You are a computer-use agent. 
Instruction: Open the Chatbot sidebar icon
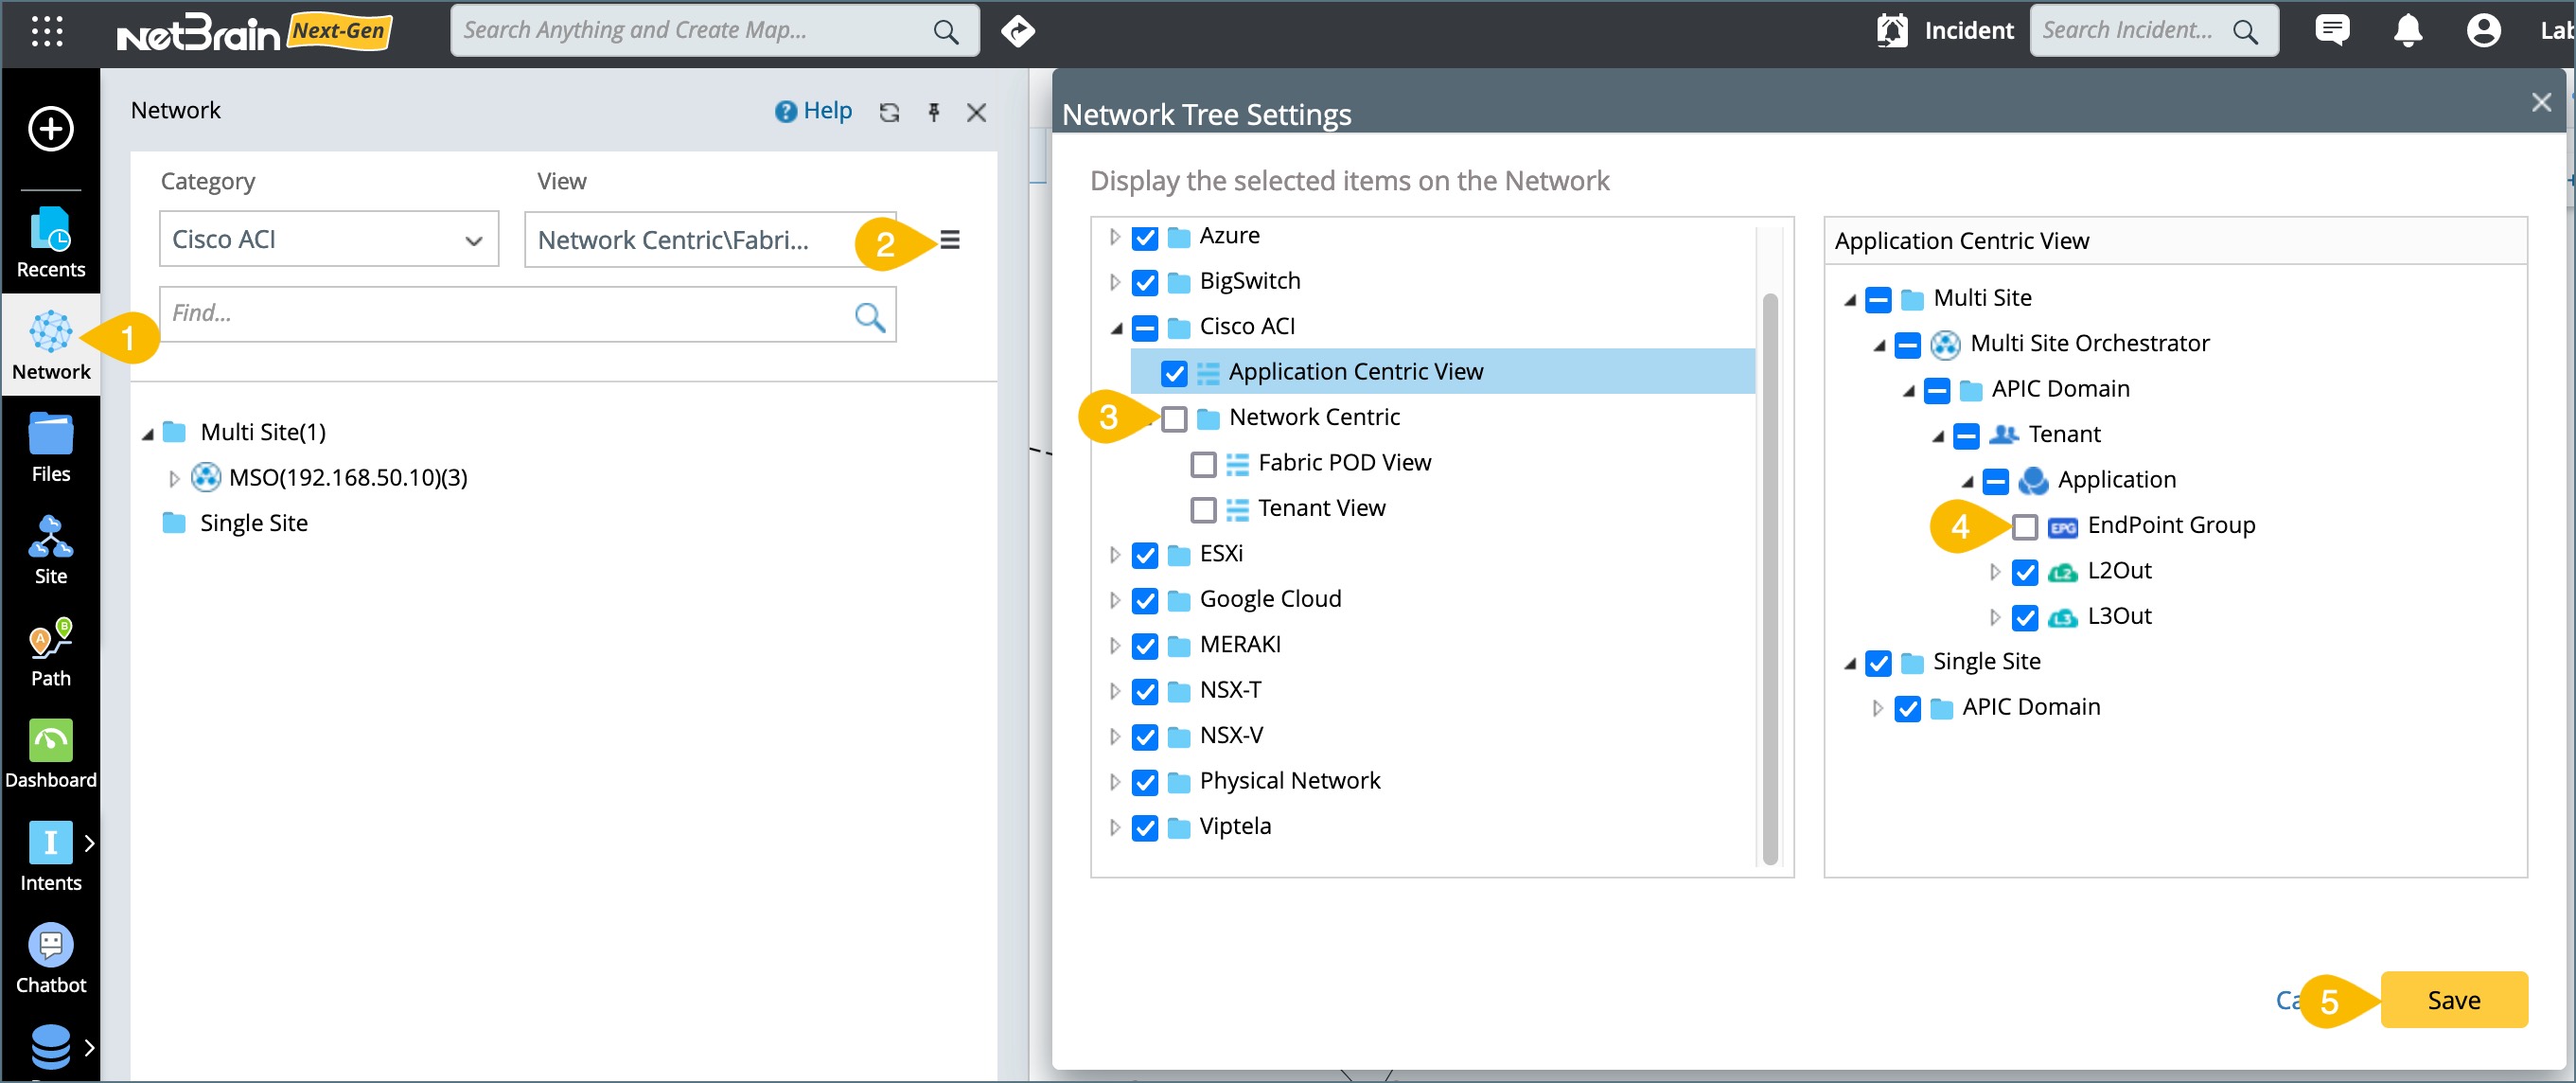click(x=50, y=957)
